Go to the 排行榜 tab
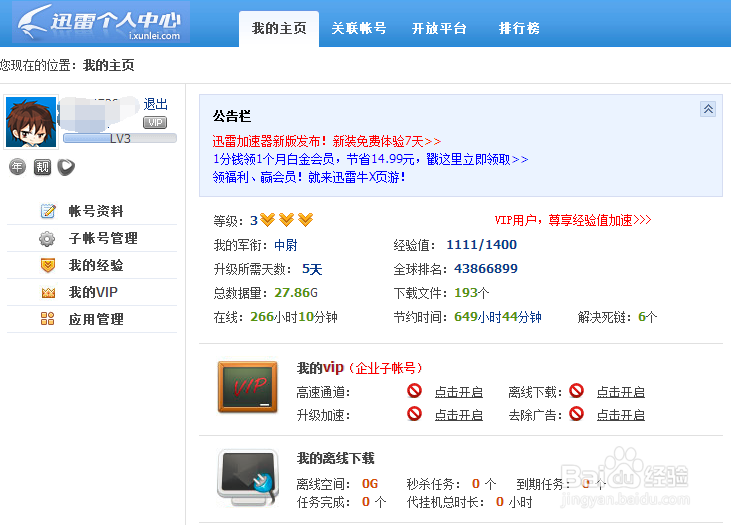This screenshot has width=731, height=525. [x=519, y=28]
